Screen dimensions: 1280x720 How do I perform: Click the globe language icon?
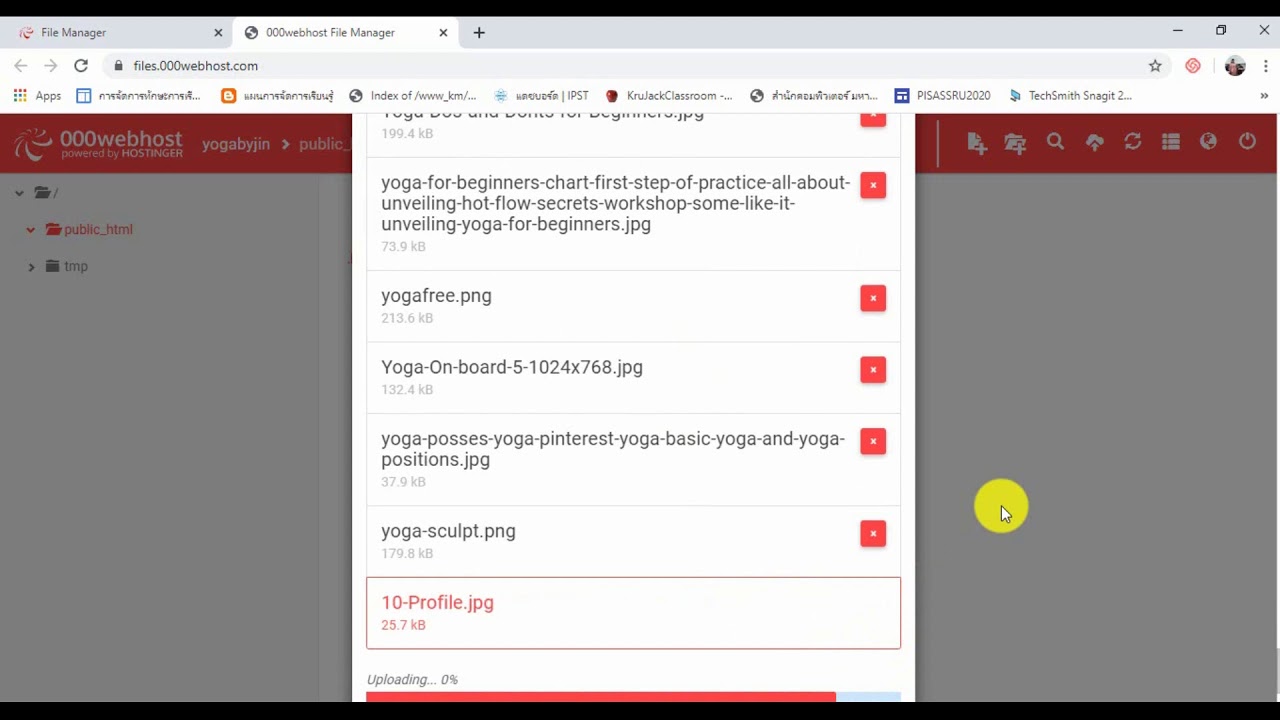point(1208,142)
